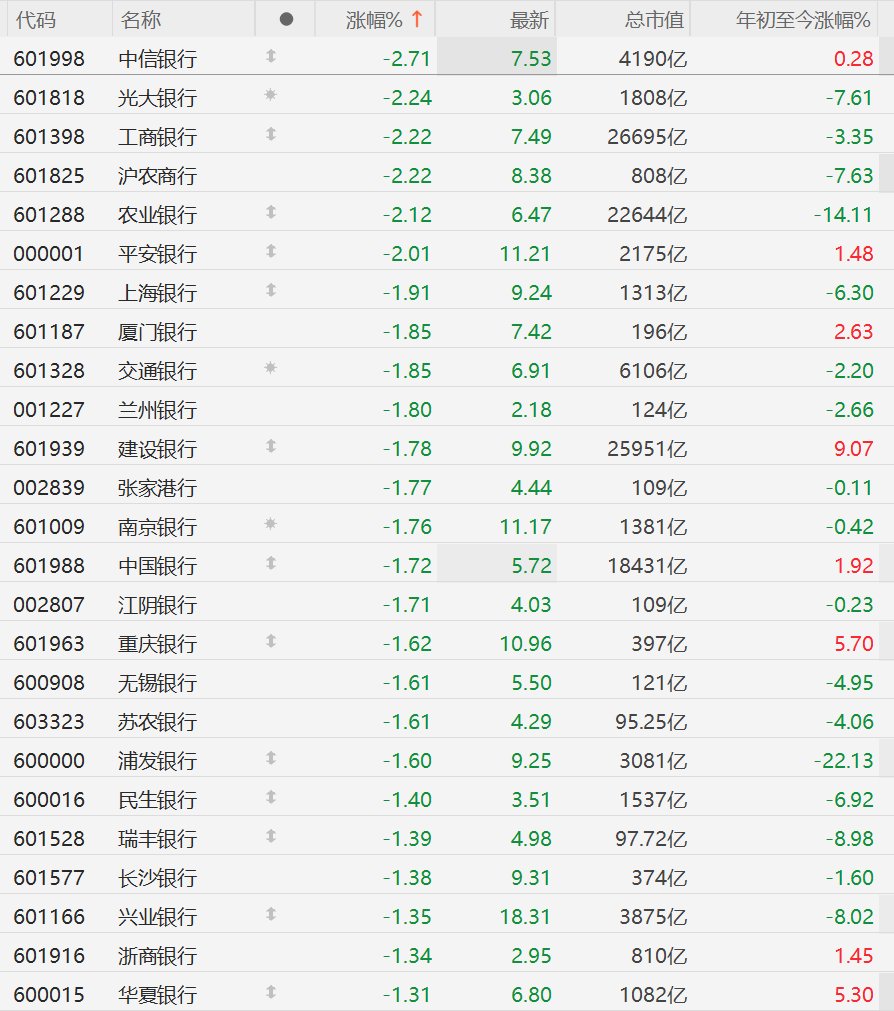The image size is (894, 1011).
Task: Select stock name 苏农银行
Action: pos(157,721)
